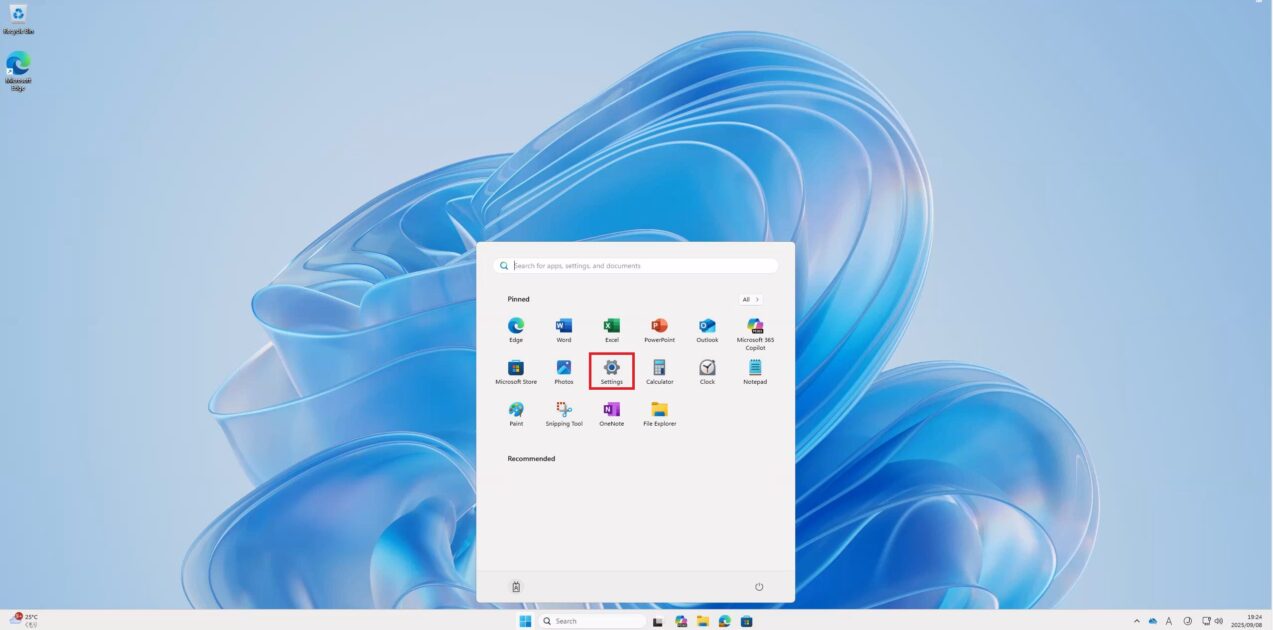Launch the Calculator app
This screenshot has width=1273, height=630.
pyautogui.click(x=659, y=372)
